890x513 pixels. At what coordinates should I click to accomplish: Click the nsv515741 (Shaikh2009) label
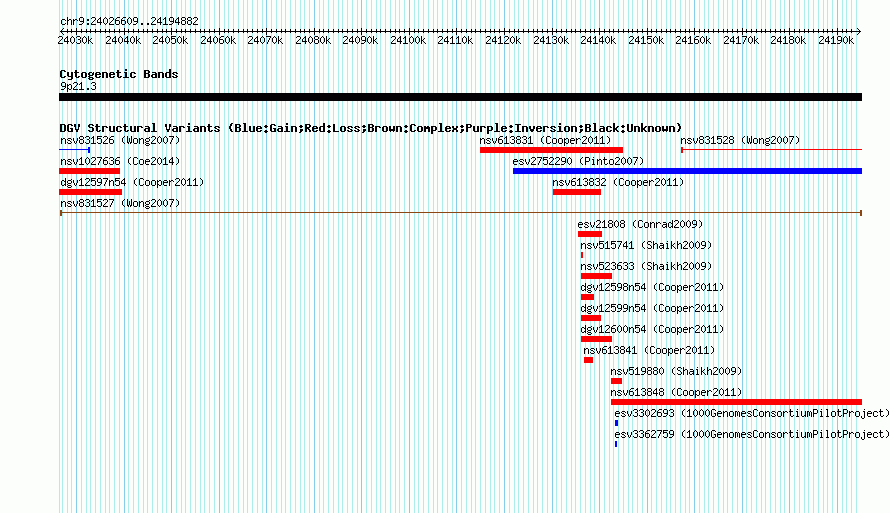coord(646,245)
